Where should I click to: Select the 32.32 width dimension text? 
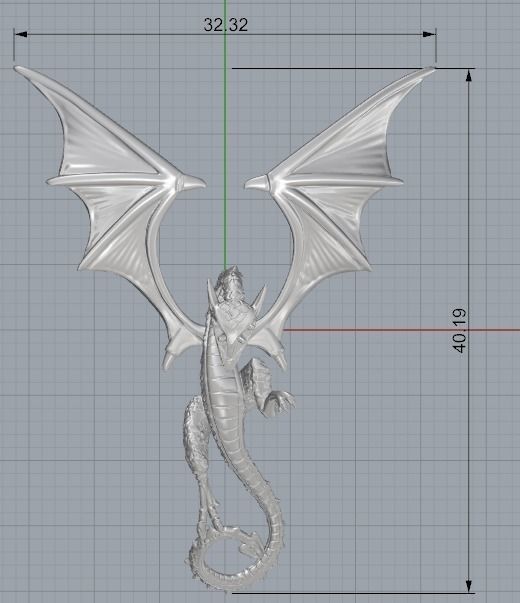tap(226, 25)
